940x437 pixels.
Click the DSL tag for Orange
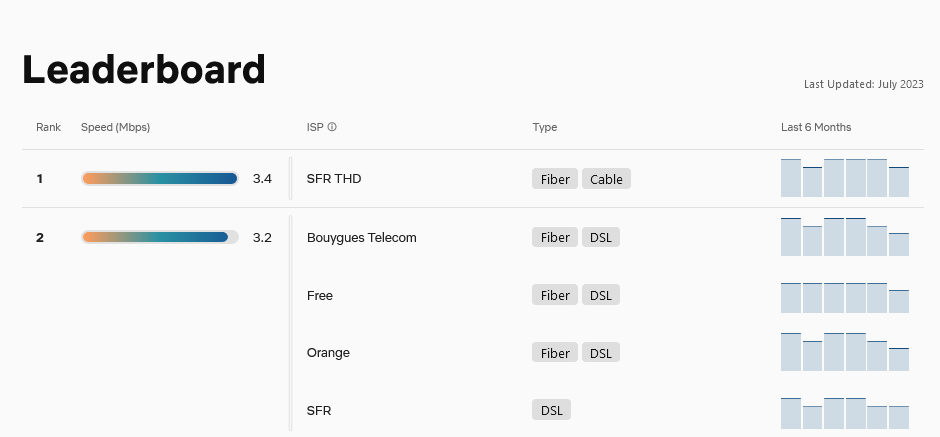(601, 353)
